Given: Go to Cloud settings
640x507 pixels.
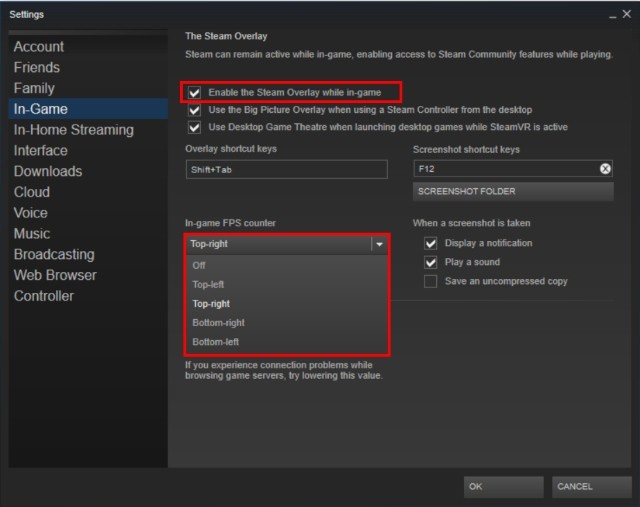Looking at the screenshot, I should [88, 192].
